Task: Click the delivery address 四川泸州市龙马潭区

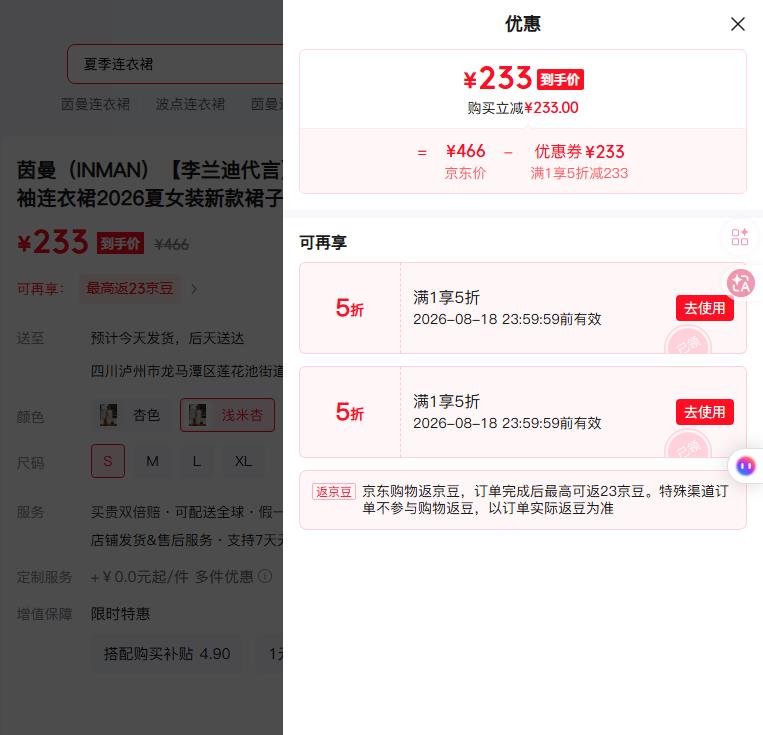Action: (187, 371)
